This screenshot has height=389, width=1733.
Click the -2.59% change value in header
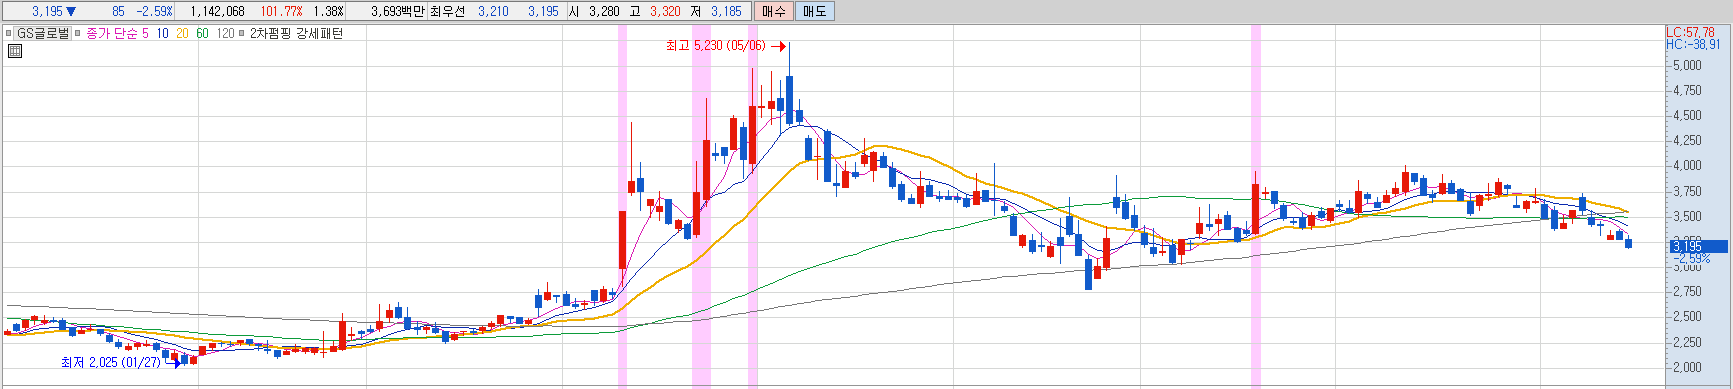tap(154, 11)
